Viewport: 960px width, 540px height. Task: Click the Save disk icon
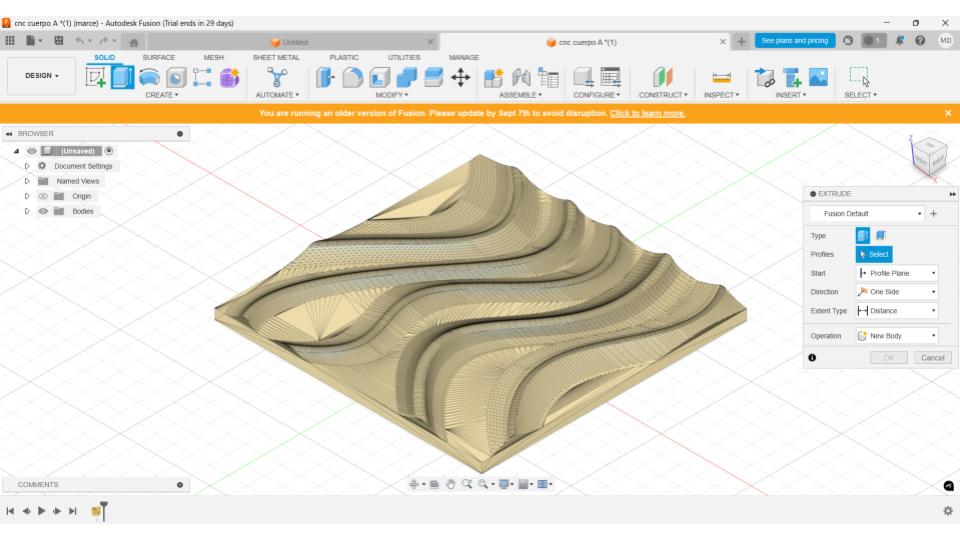59,41
